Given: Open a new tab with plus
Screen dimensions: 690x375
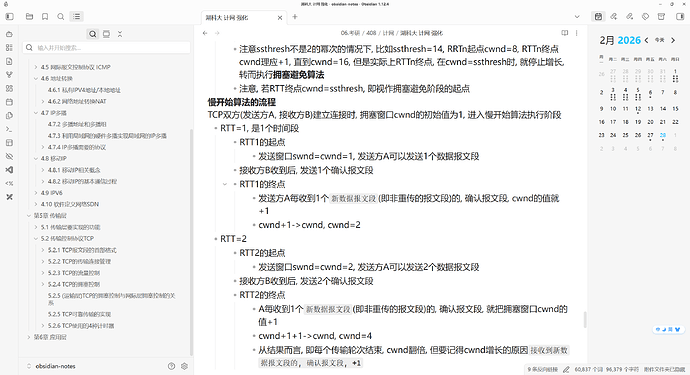Looking at the screenshot, I should click(x=295, y=17).
